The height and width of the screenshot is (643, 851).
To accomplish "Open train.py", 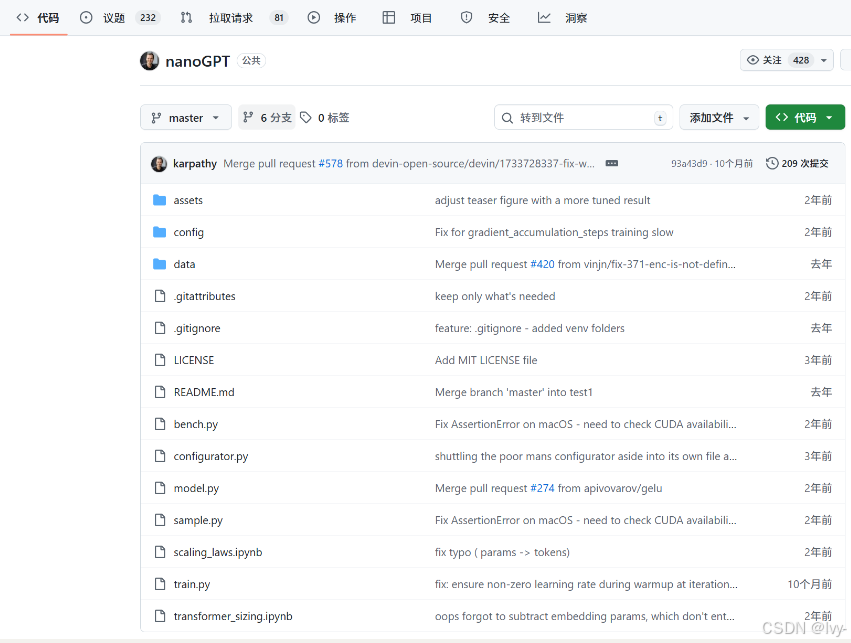I will 192,584.
